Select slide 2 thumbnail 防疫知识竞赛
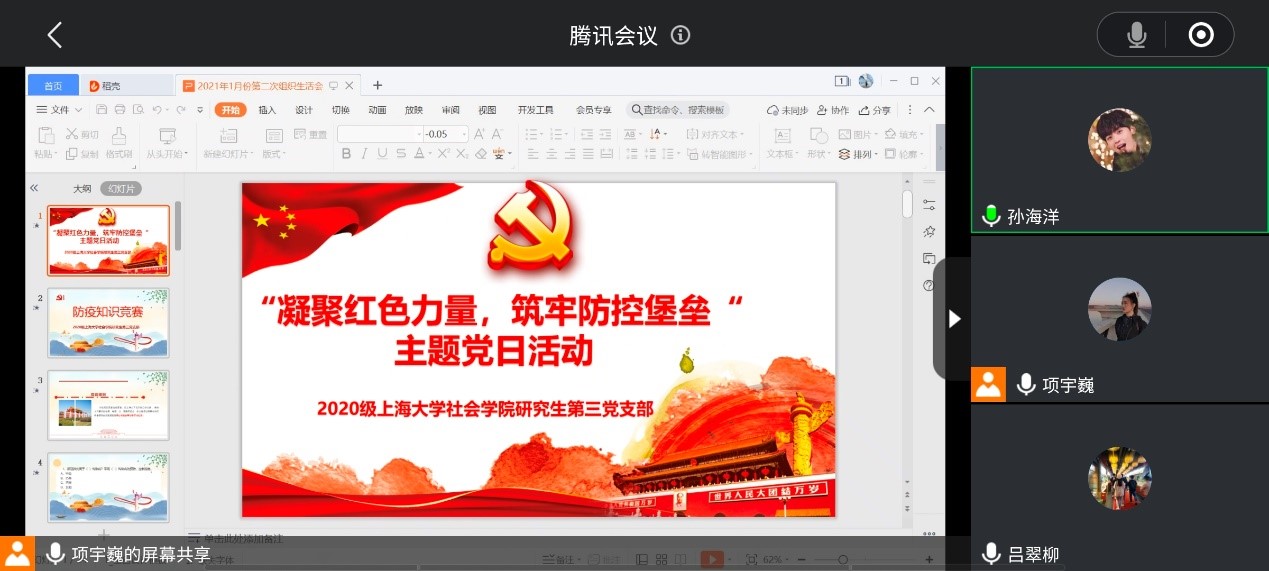This screenshot has width=1269, height=571. pyautogui.click(x=108, y=322)
